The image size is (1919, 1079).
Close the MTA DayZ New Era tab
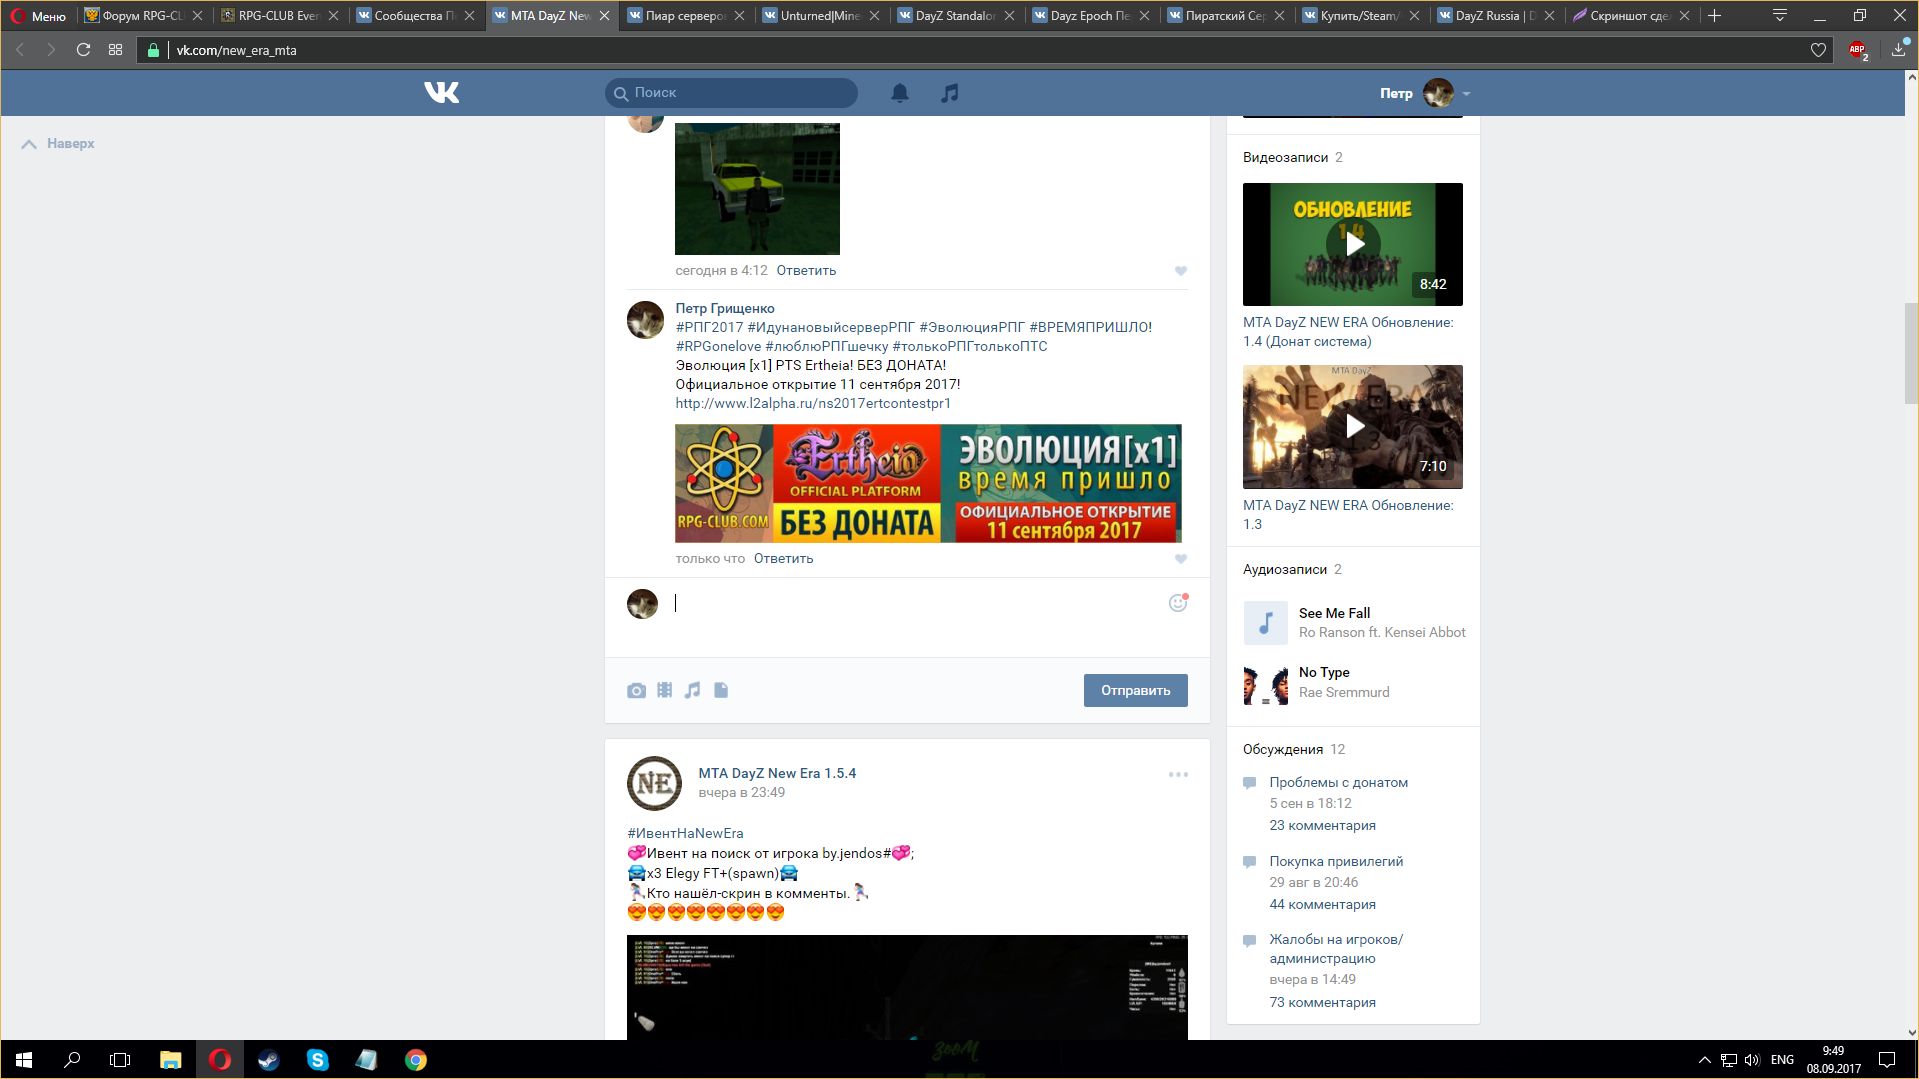point(604,16)
